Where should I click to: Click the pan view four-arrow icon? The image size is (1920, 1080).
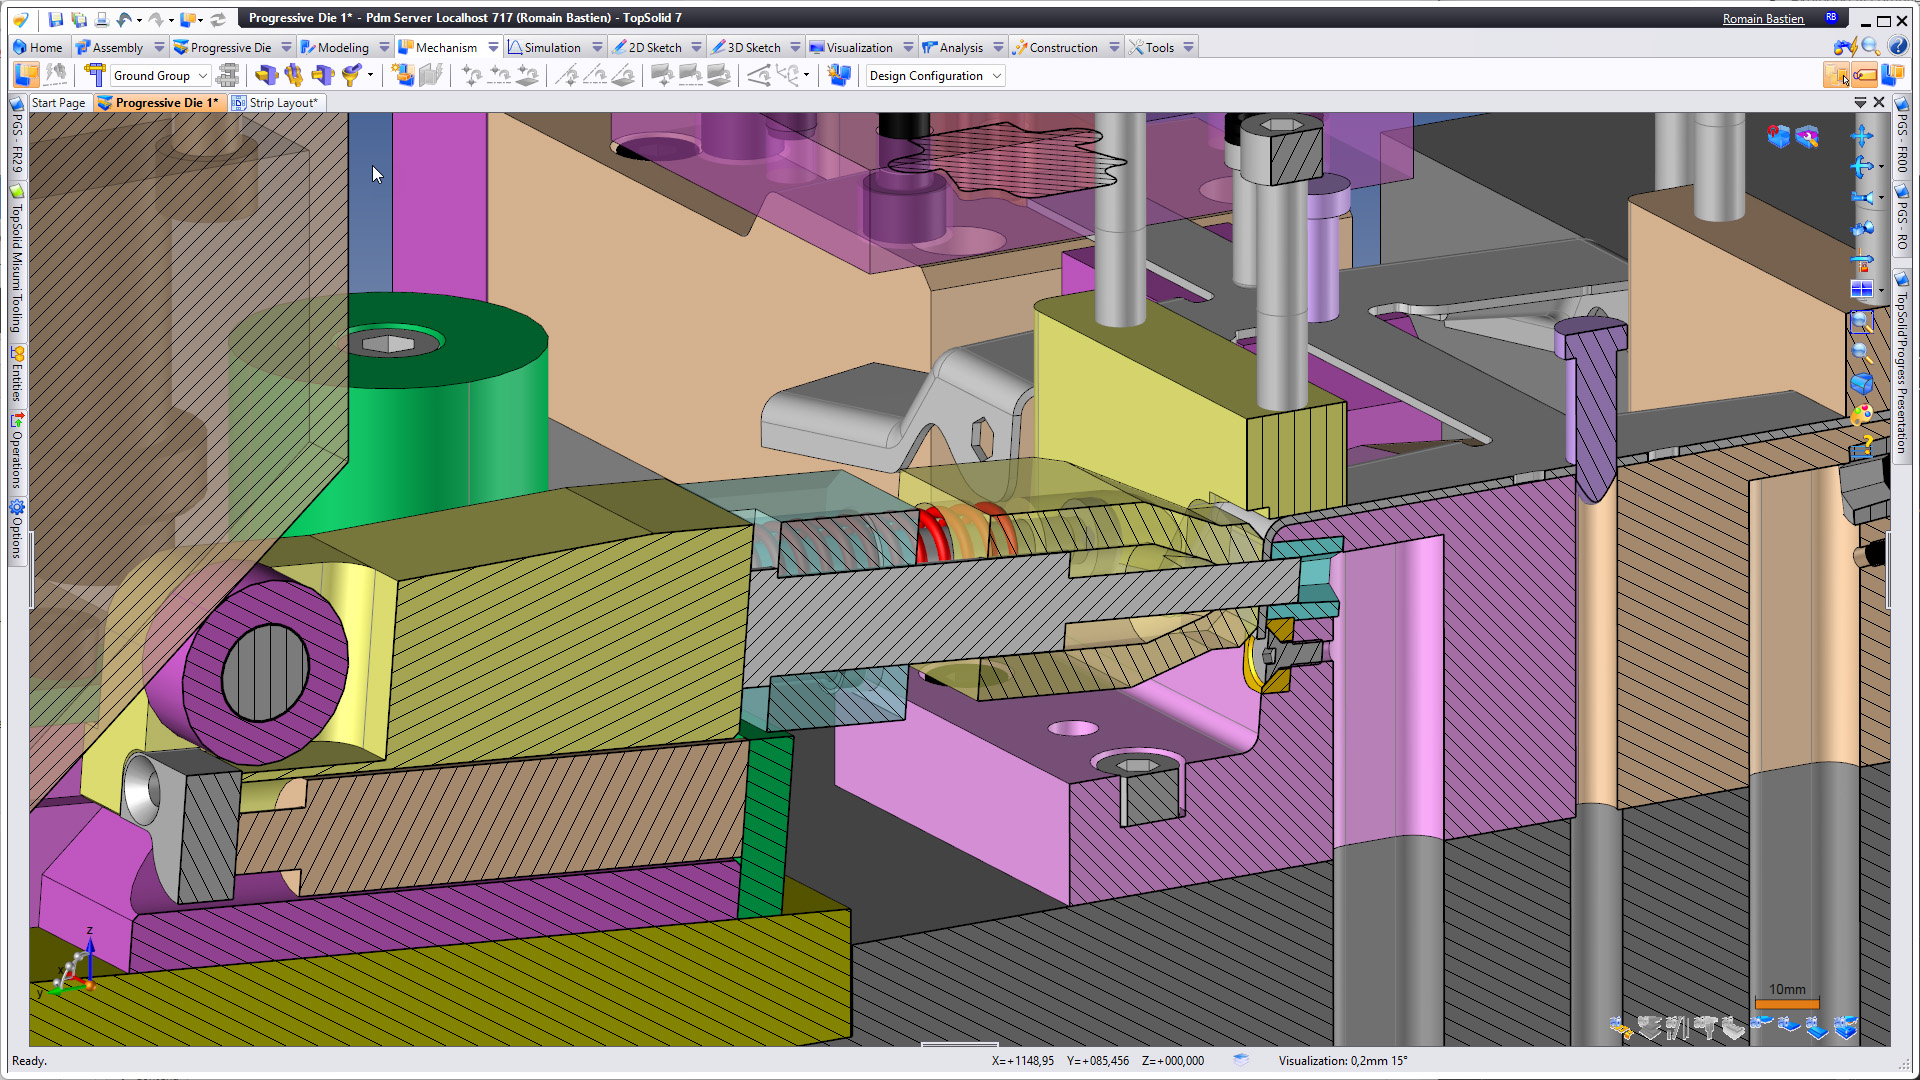pos(1861,137)
